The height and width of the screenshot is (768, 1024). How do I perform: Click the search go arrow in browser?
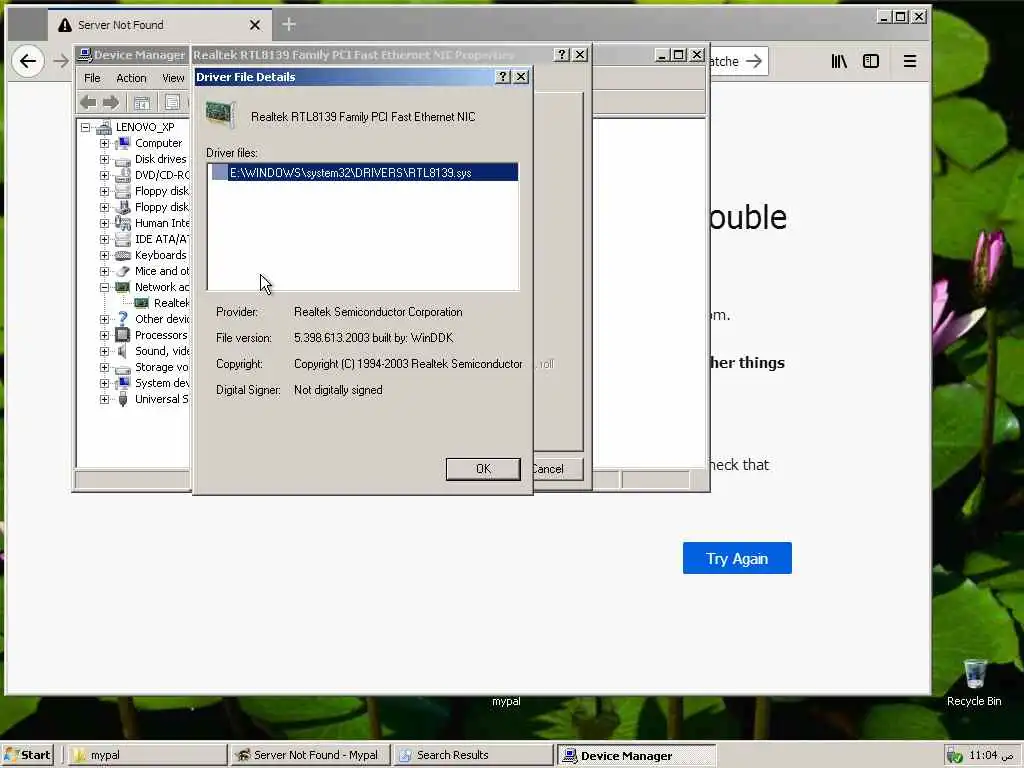click(754, 61)
